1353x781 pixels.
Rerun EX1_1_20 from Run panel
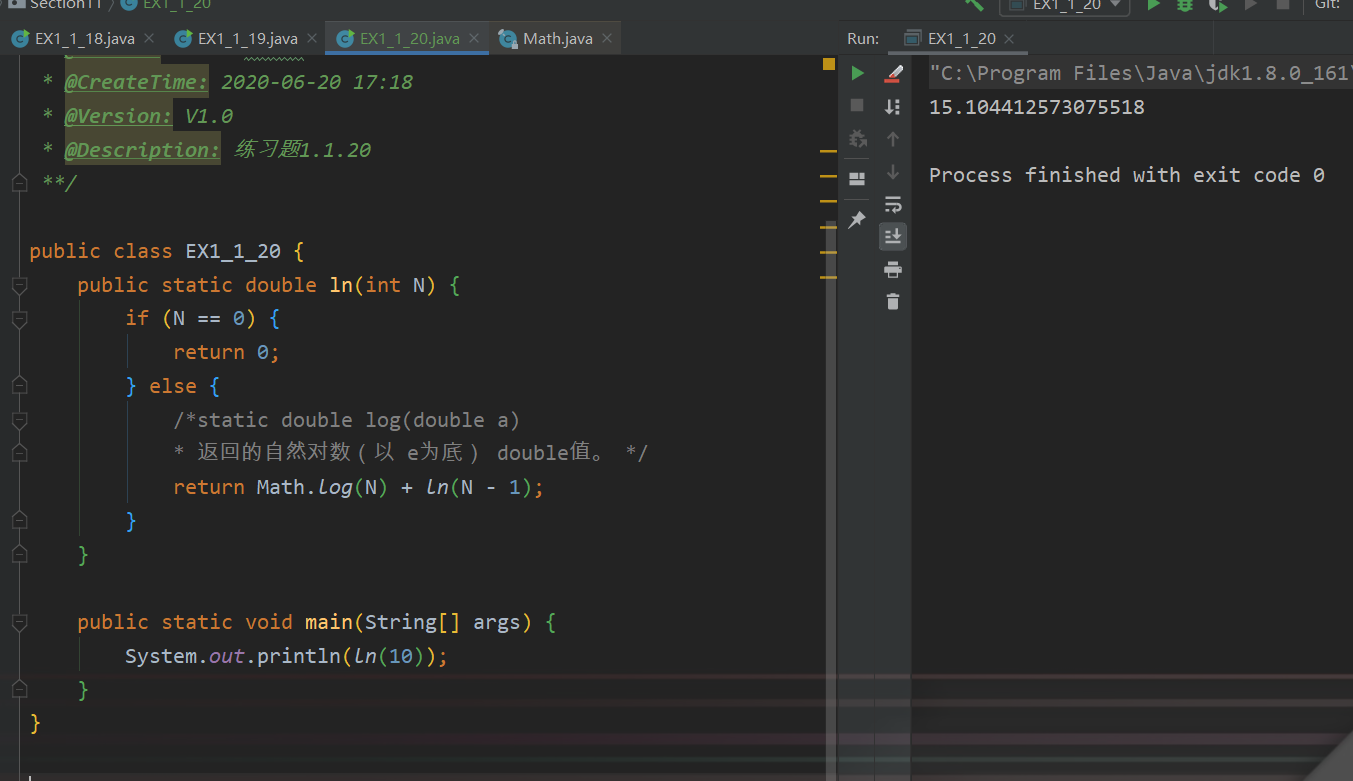[857, 73]
